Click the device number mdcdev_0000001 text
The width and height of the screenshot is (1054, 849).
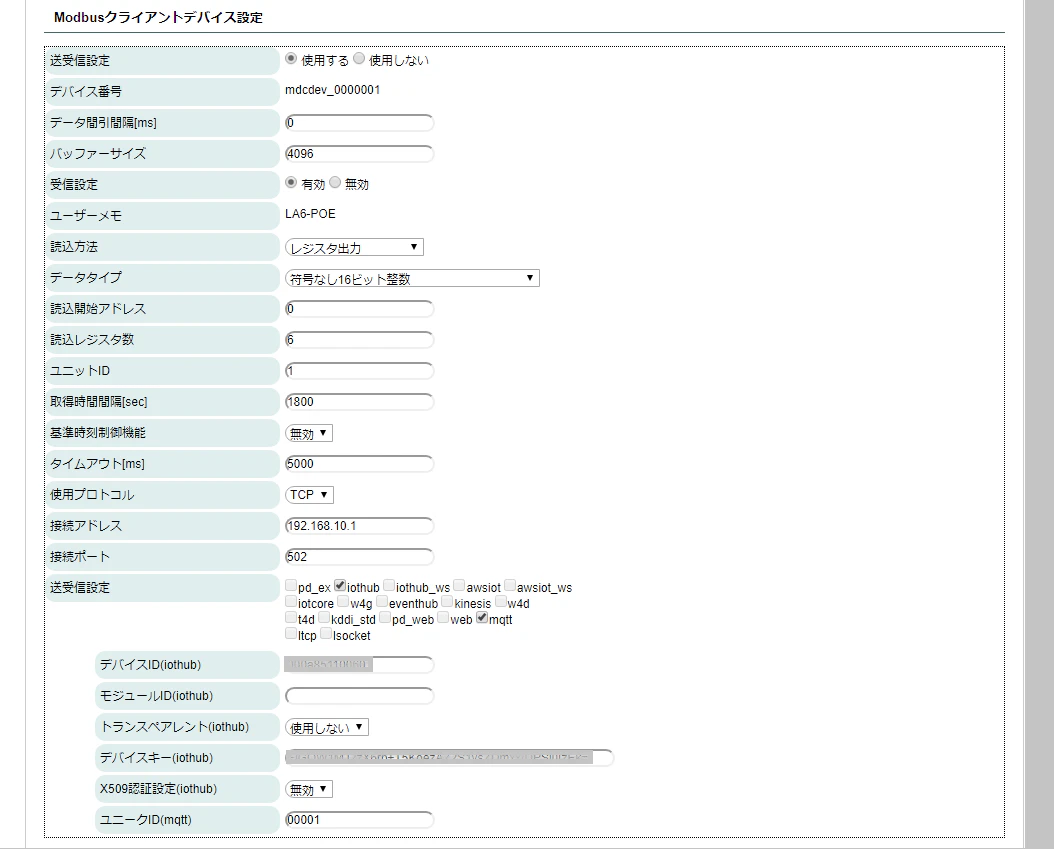[333, 90]
